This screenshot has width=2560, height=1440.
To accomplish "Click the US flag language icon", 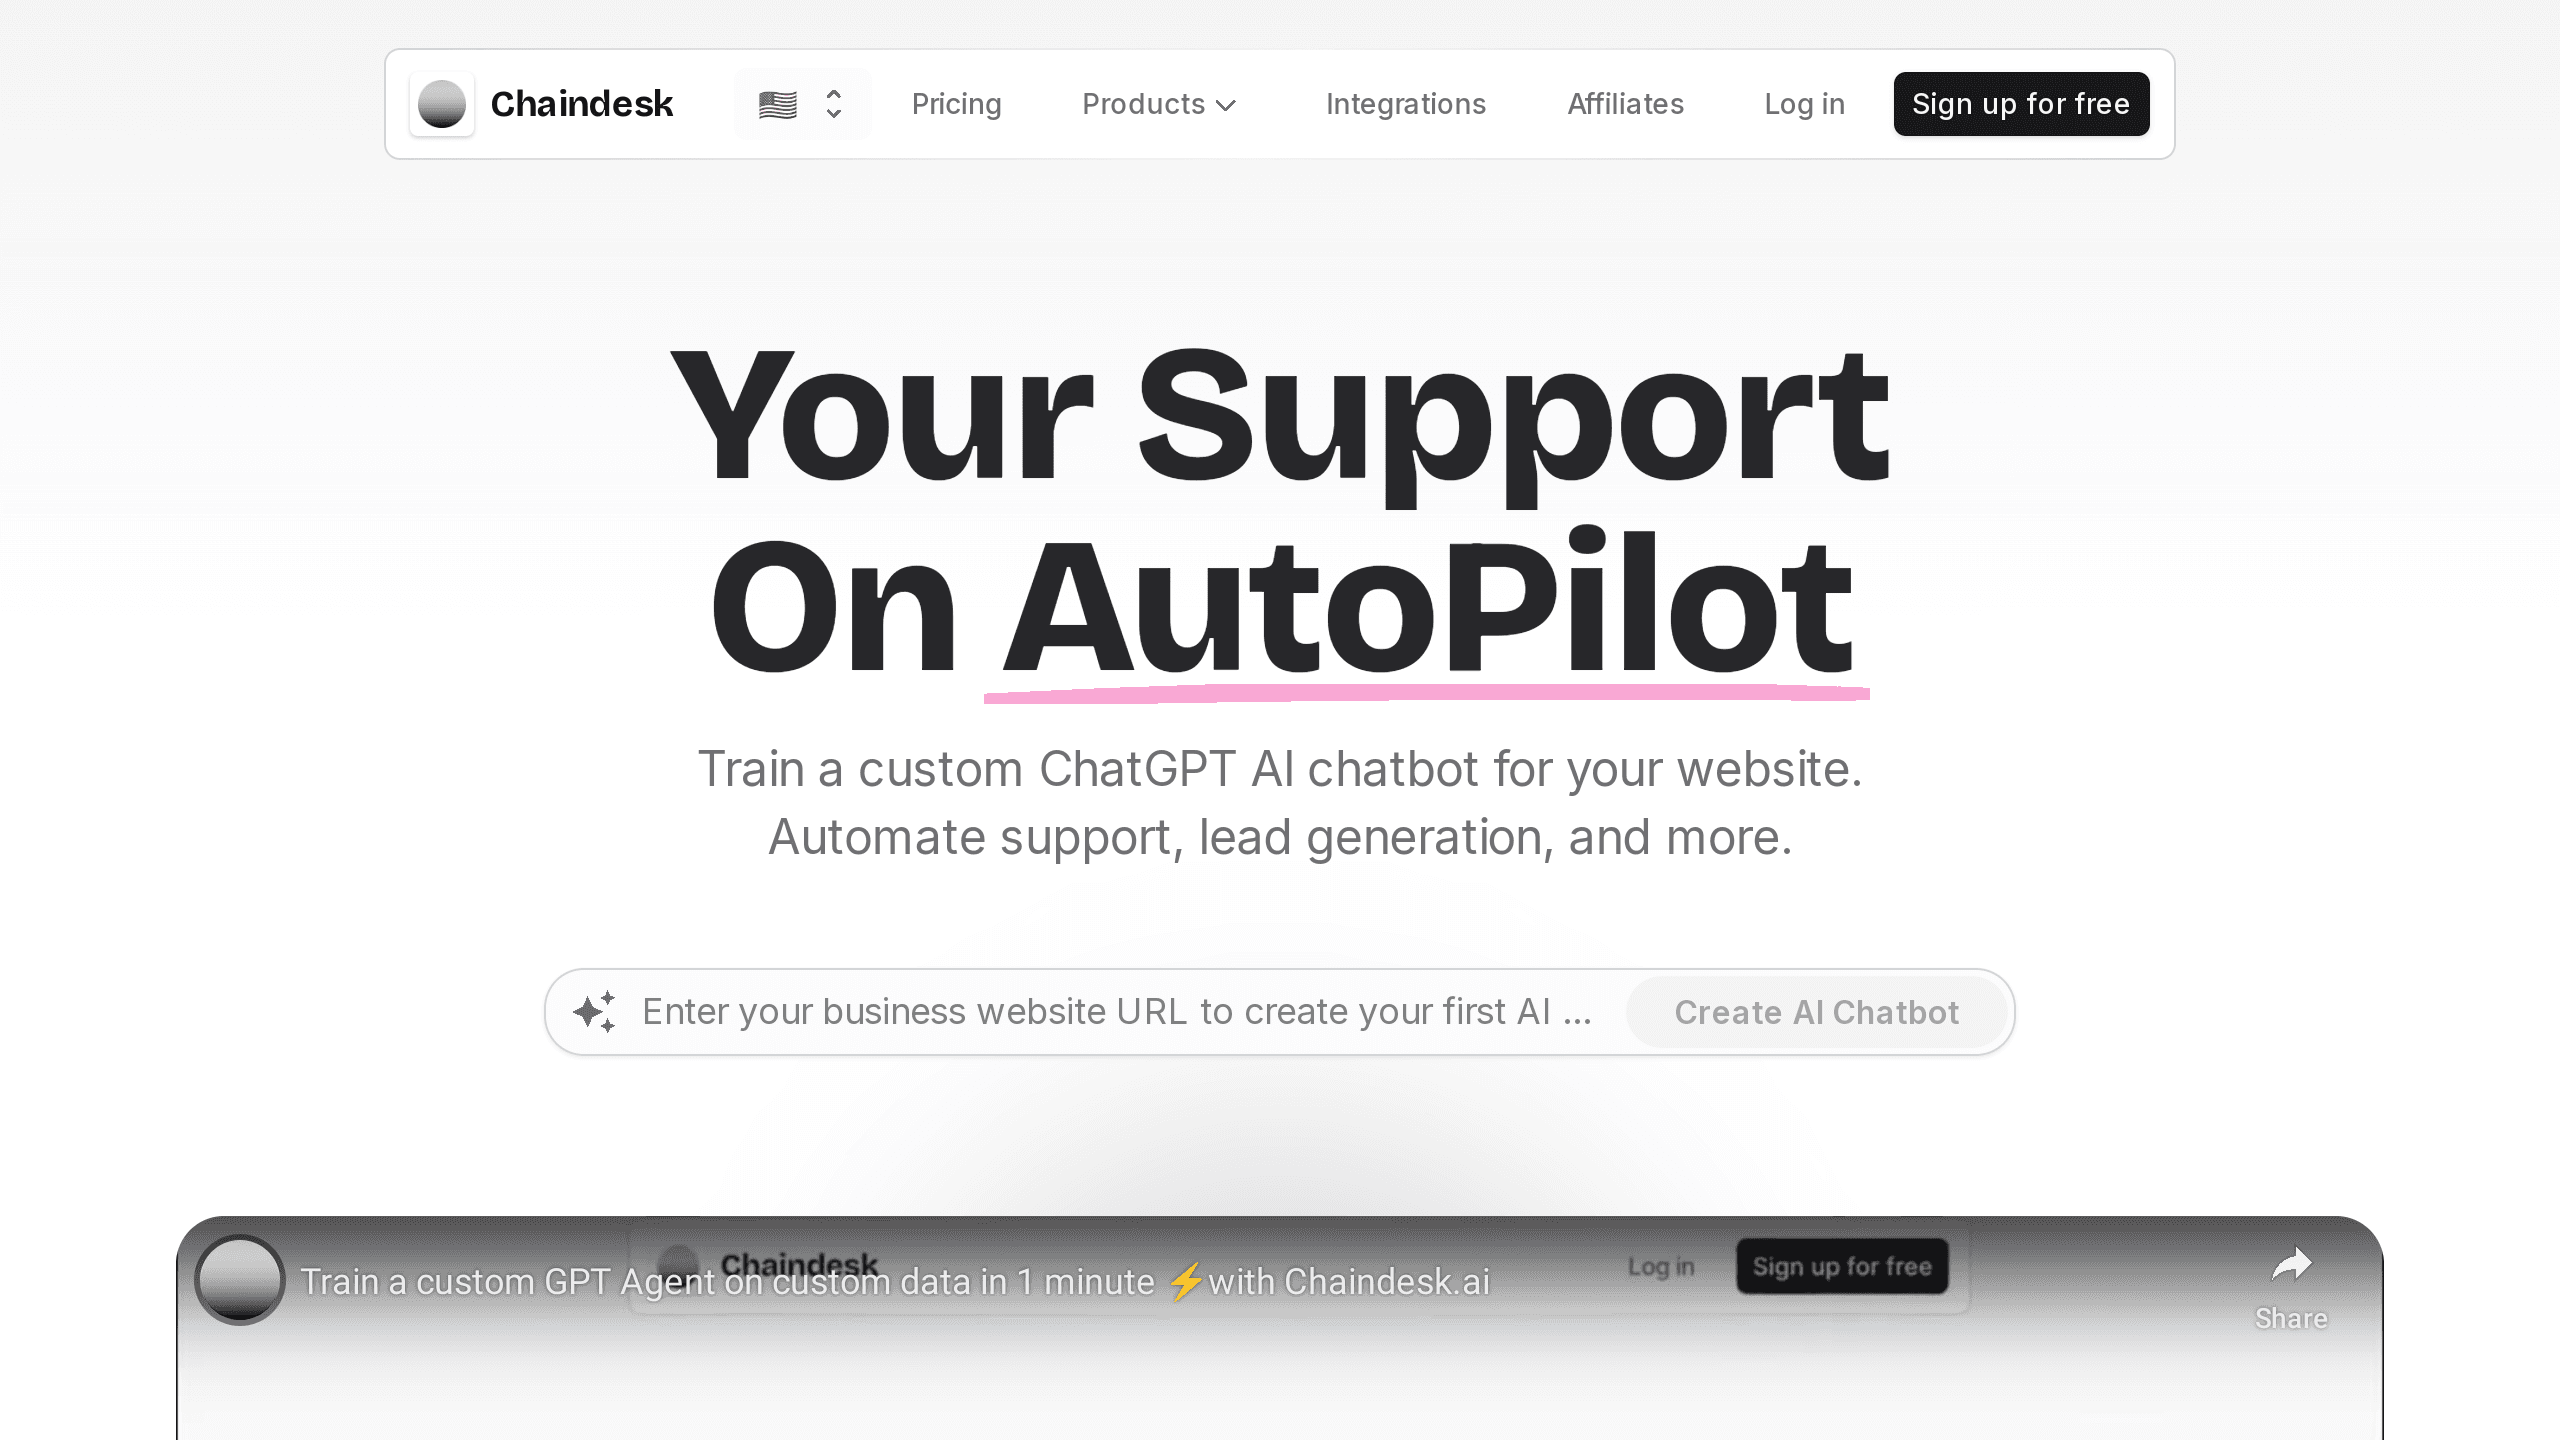I will click(777, 105).
